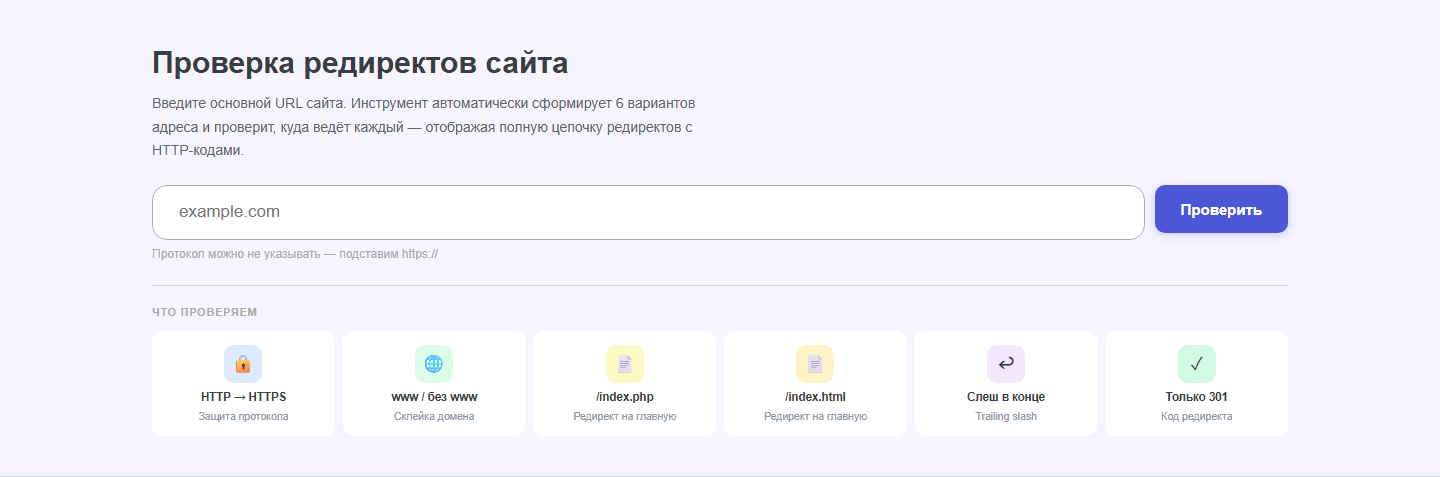This screenshot has width=1440, height=477.
Task: Click the Trailing slash caption
Action: click(x=1006, y=416)
